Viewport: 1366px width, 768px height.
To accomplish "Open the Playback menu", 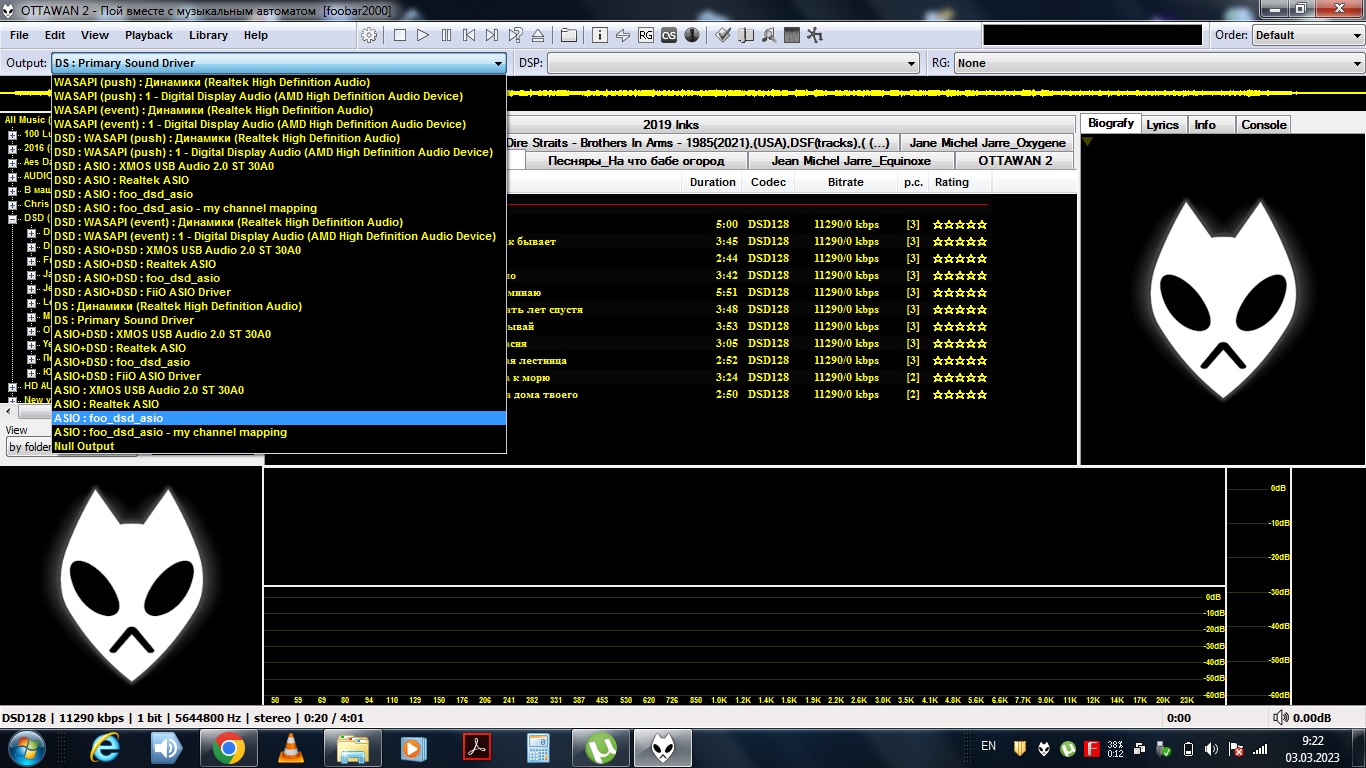I will click(149, 35).
